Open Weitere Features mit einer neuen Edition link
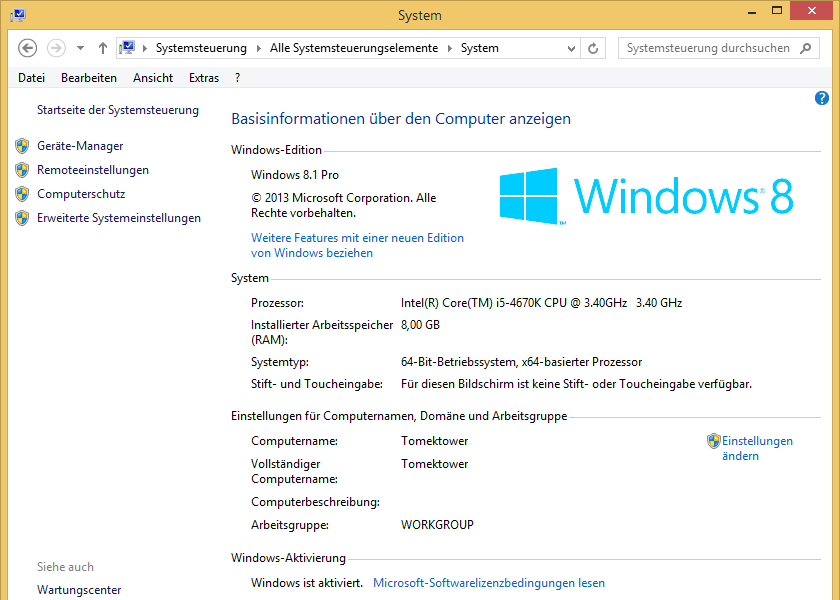Viewport: 840px width, 600px height. pyautogui.click(x=357, y=245)
